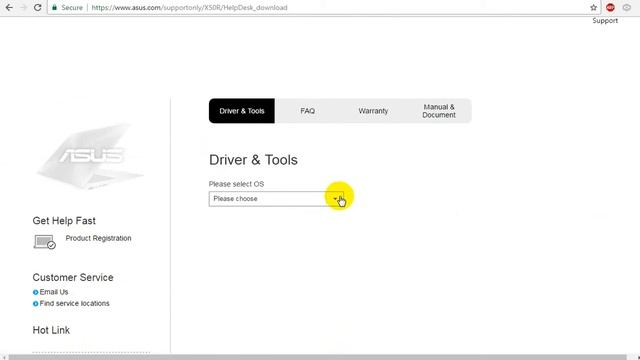
Task: Click the Customer Service heading
Action: (73, 278)
